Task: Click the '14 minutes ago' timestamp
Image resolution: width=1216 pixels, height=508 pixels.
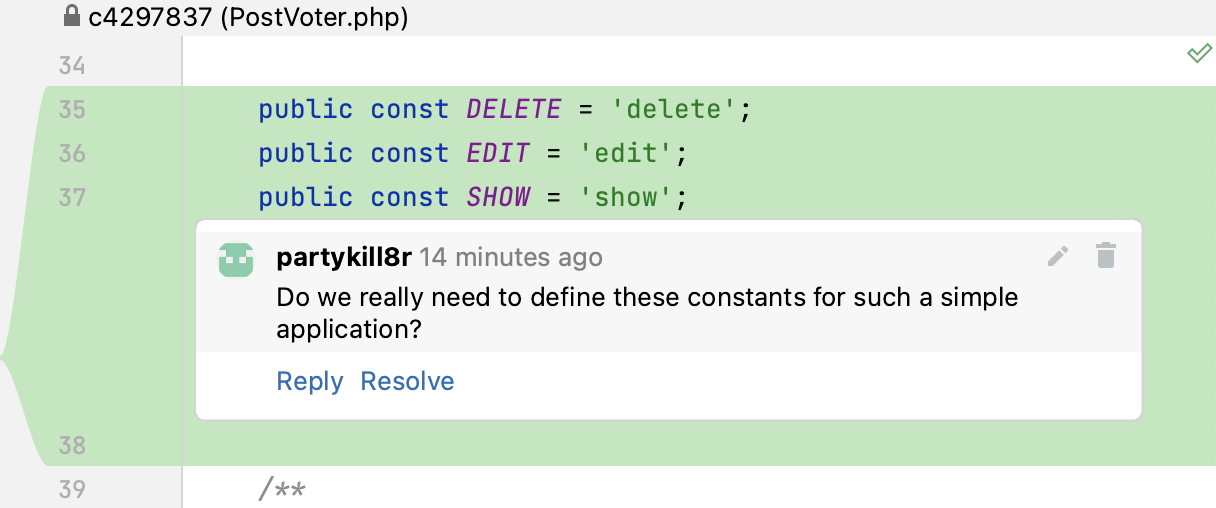Action: point(511,257)
